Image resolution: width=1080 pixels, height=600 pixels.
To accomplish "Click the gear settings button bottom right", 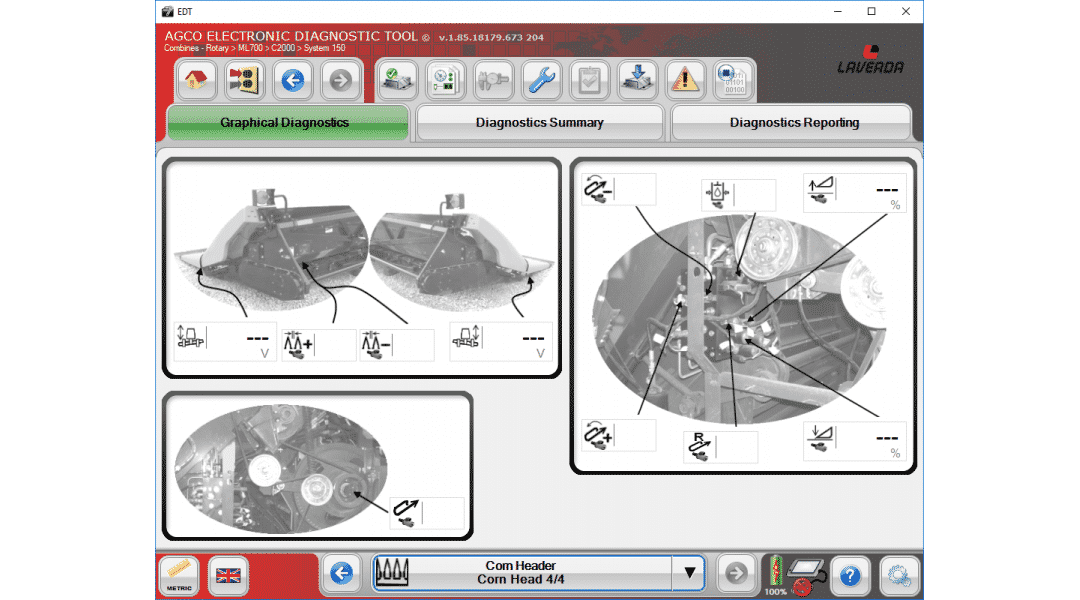I will tap(898, 575).
